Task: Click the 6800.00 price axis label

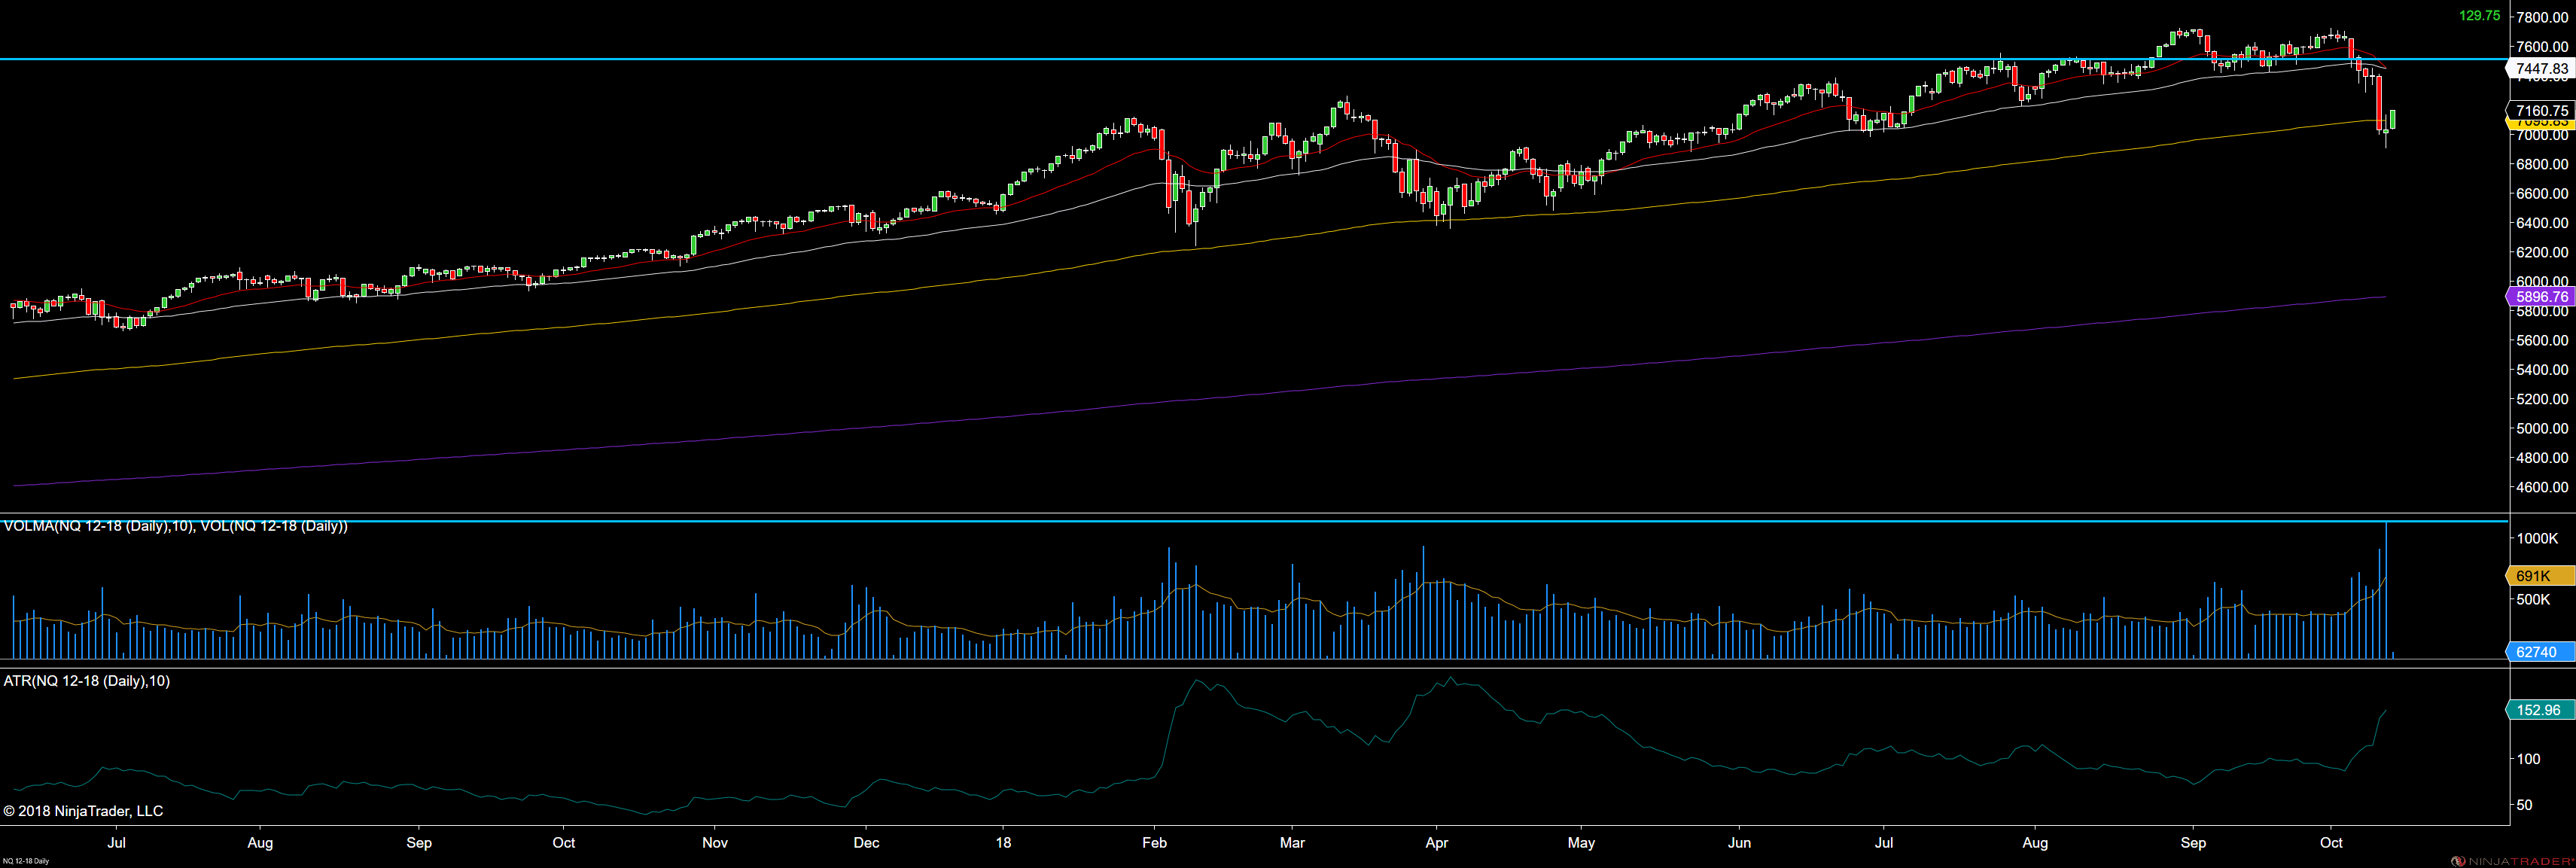Action: click(x=2542, y=164)
